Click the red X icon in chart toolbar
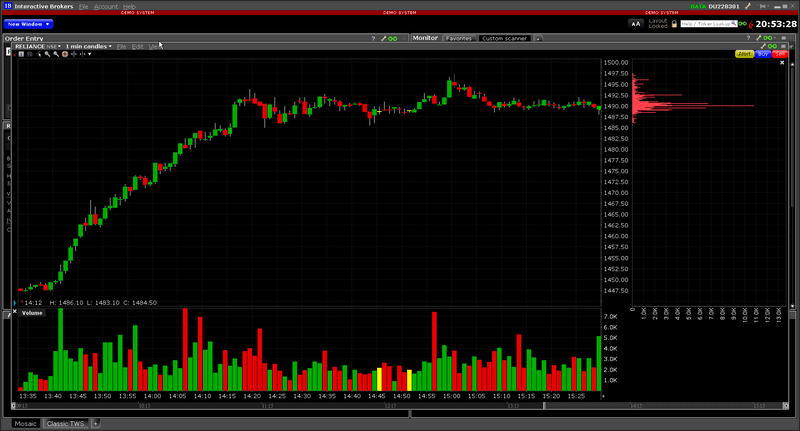The image size is (800, 431). [14, 55]
